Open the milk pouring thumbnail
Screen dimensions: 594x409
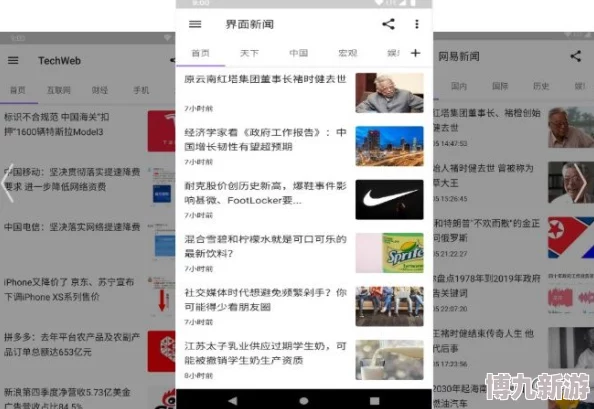click(389, 360)
